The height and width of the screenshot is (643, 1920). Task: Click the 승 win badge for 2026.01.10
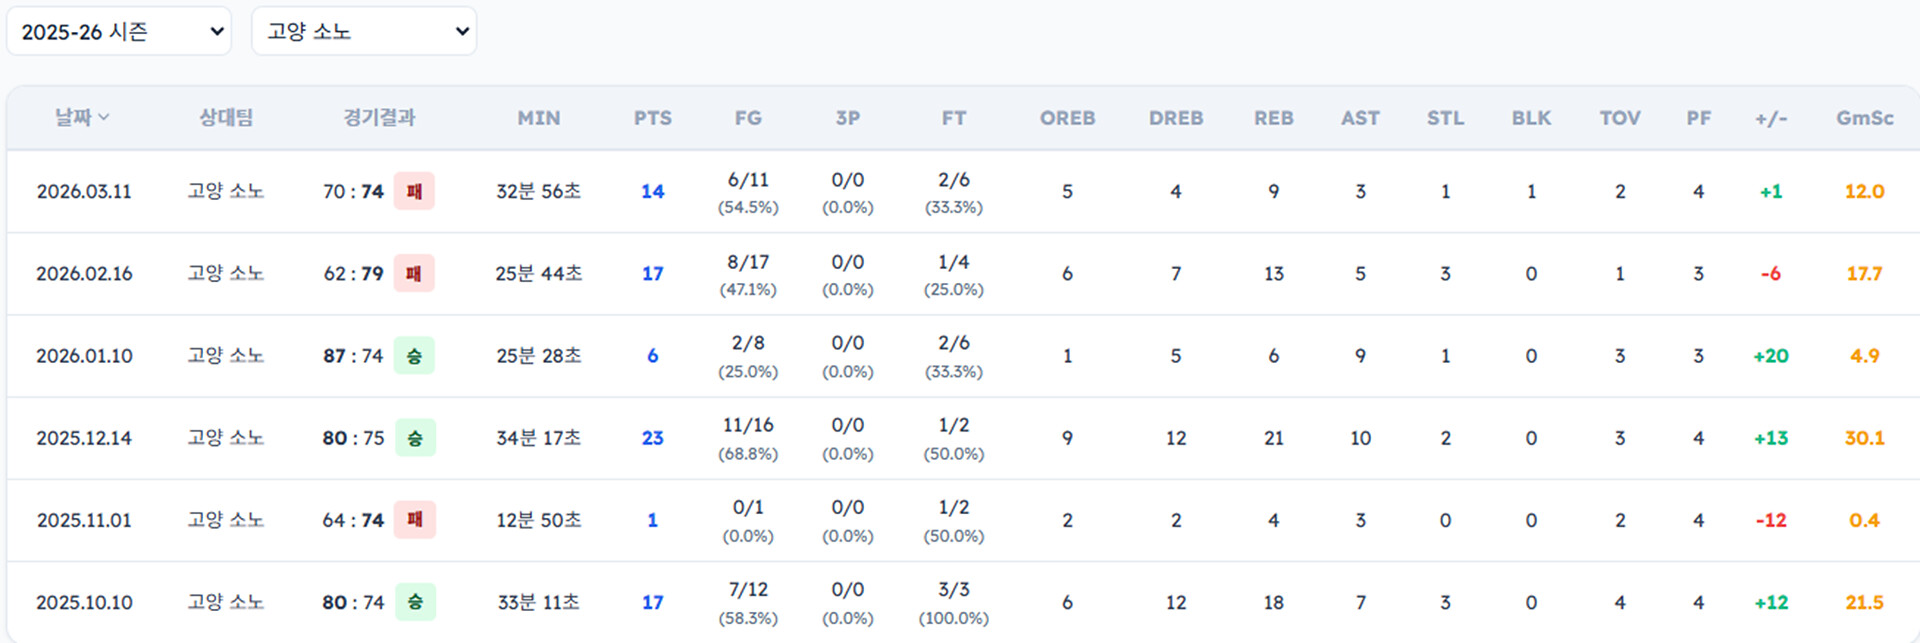pos(414,356)
